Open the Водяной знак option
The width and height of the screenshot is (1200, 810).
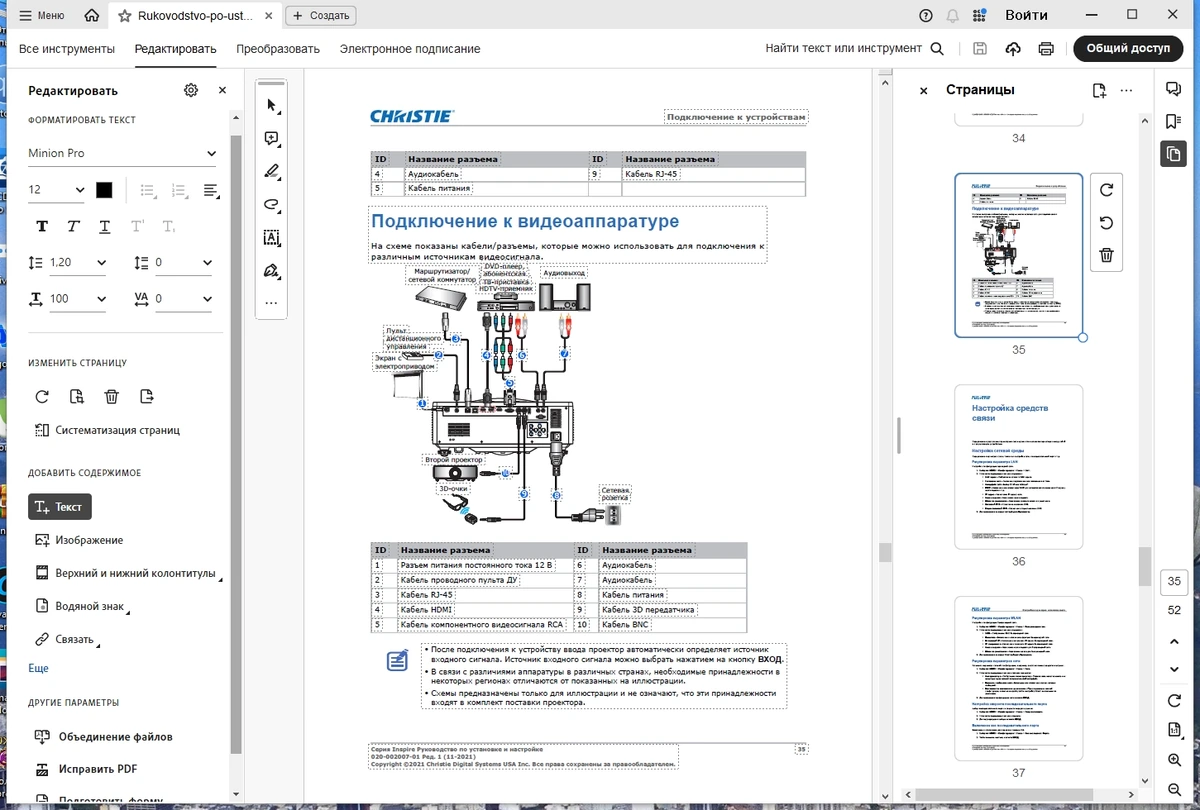click(x=83, y=606)
